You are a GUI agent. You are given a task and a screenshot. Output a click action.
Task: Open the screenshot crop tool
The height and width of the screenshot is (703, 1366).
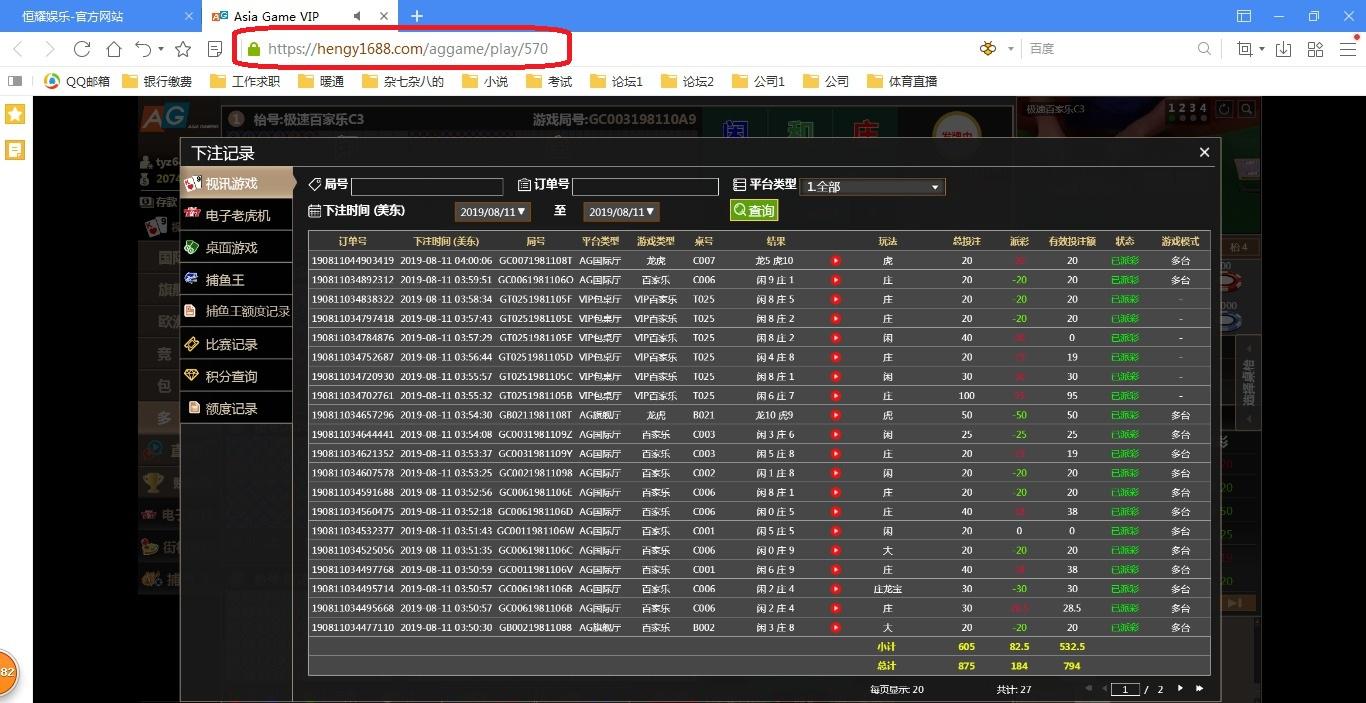[1245, 49]
